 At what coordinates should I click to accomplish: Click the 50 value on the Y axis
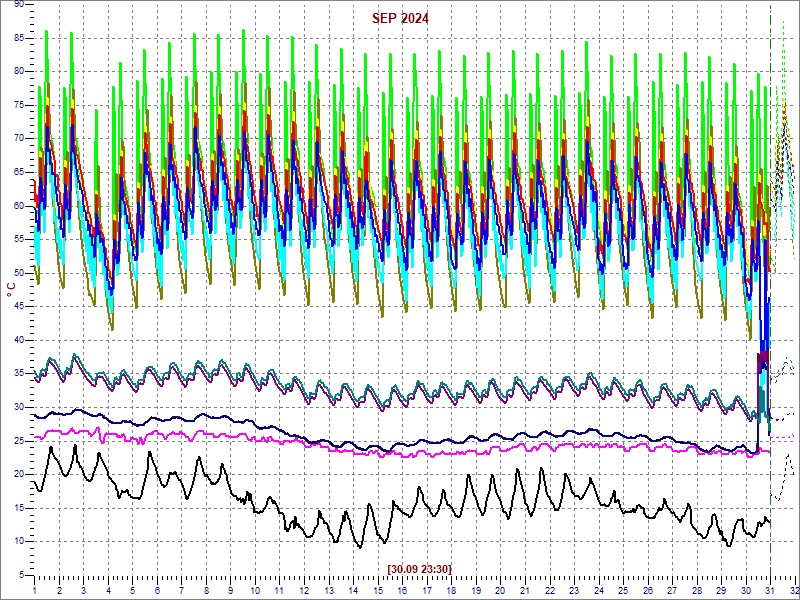tap(19, 273)
